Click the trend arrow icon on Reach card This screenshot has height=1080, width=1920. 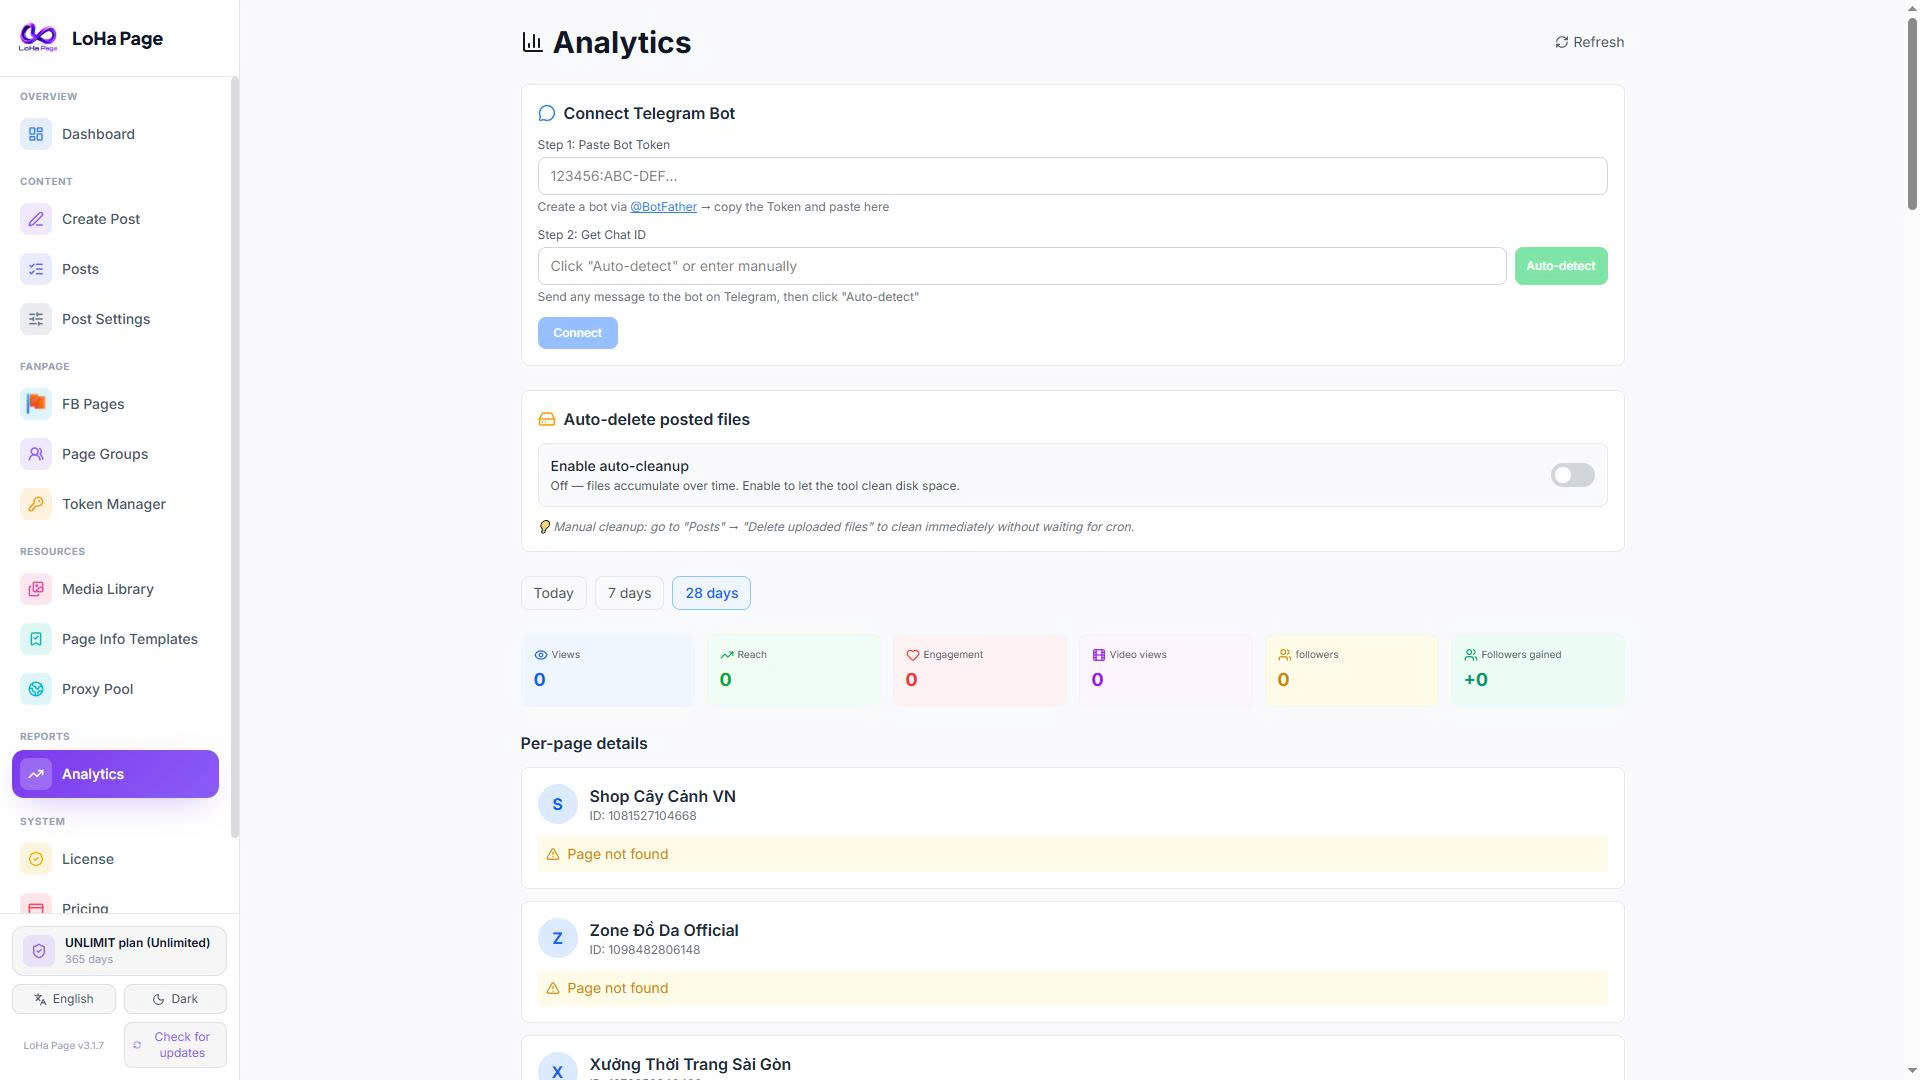(727, 655)
